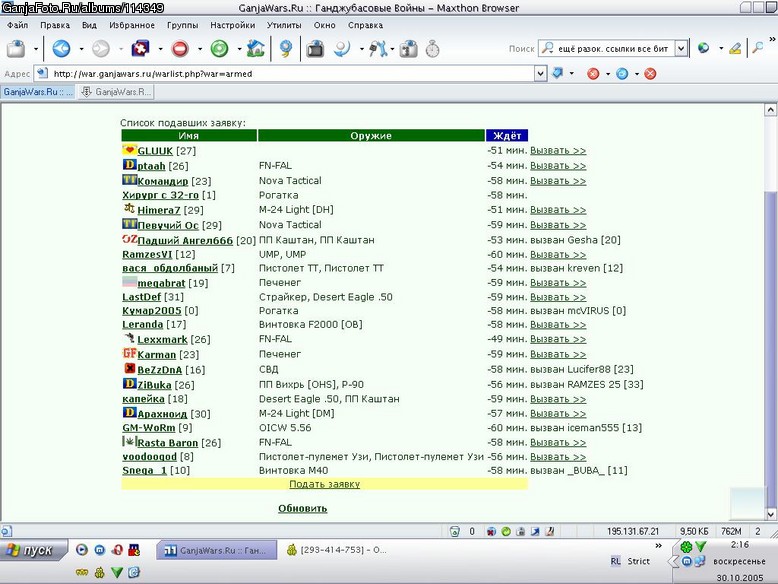
Task: Click in the Поиск search field
Action: coord(614,49)
